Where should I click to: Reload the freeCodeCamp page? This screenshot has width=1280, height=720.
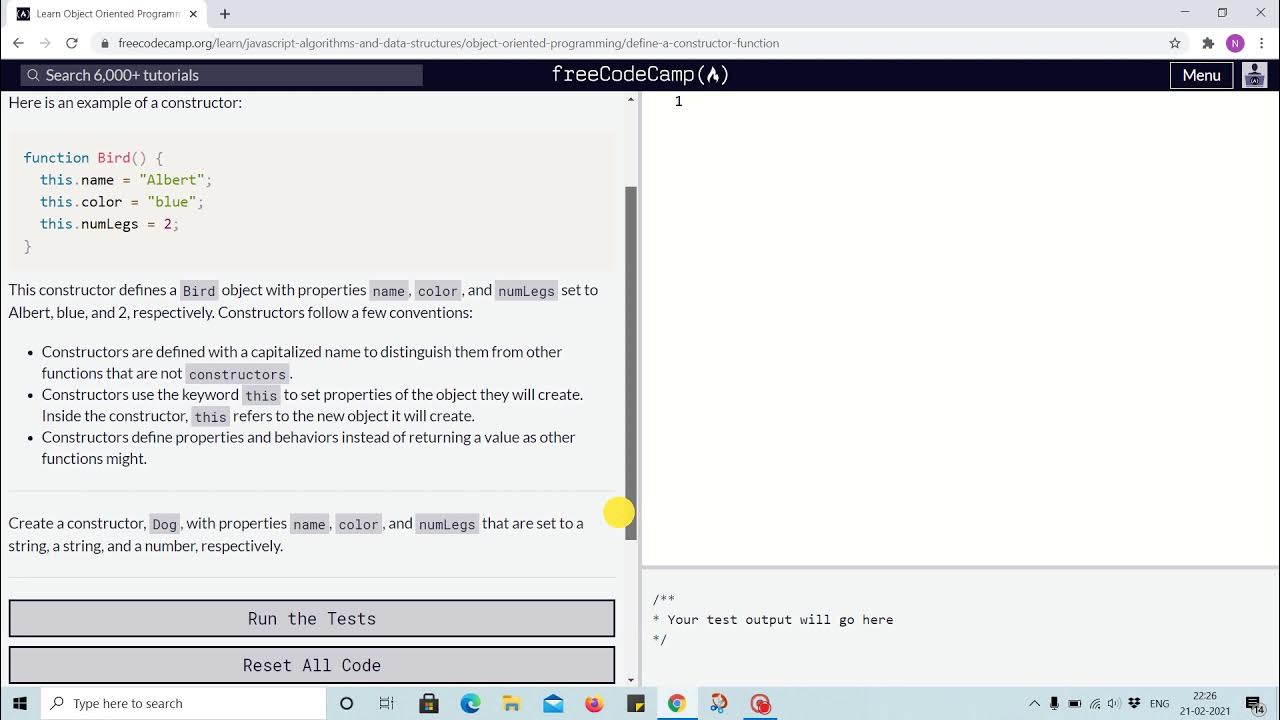point(71,43)
